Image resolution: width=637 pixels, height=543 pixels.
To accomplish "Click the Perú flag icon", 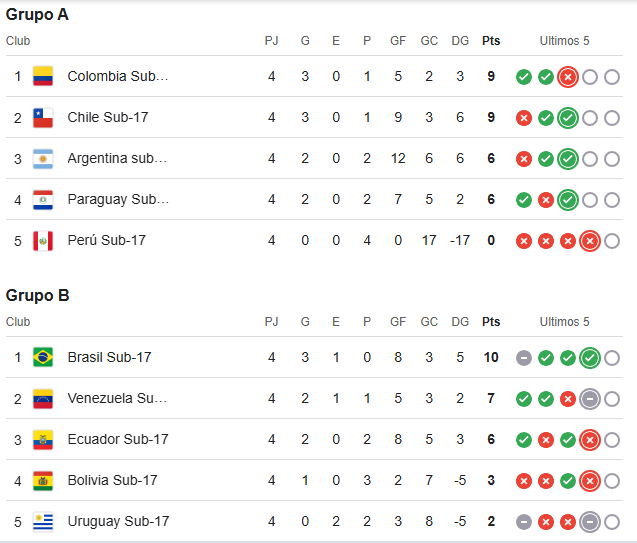I will click(x=42, y=240).
